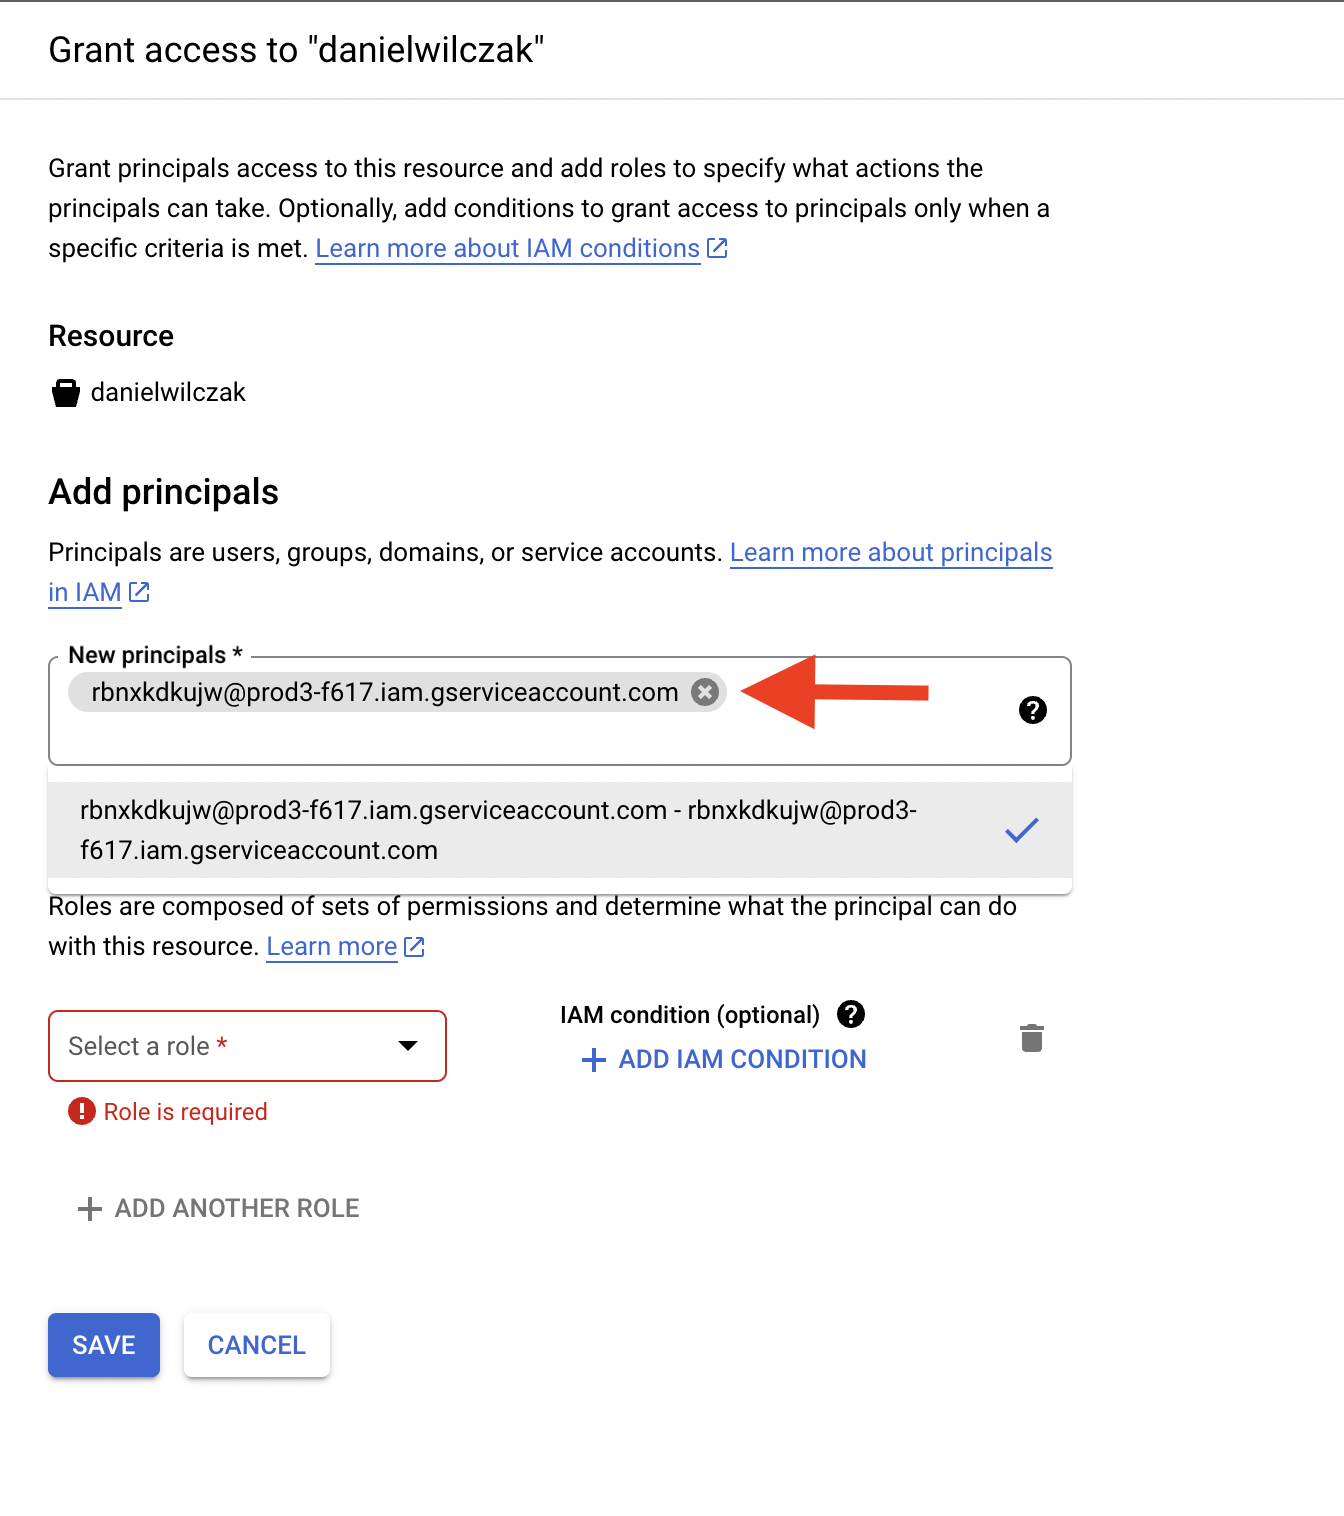
Task: Open Learn more about principals link
Action: pyautogui.click(x=891, y=552)
